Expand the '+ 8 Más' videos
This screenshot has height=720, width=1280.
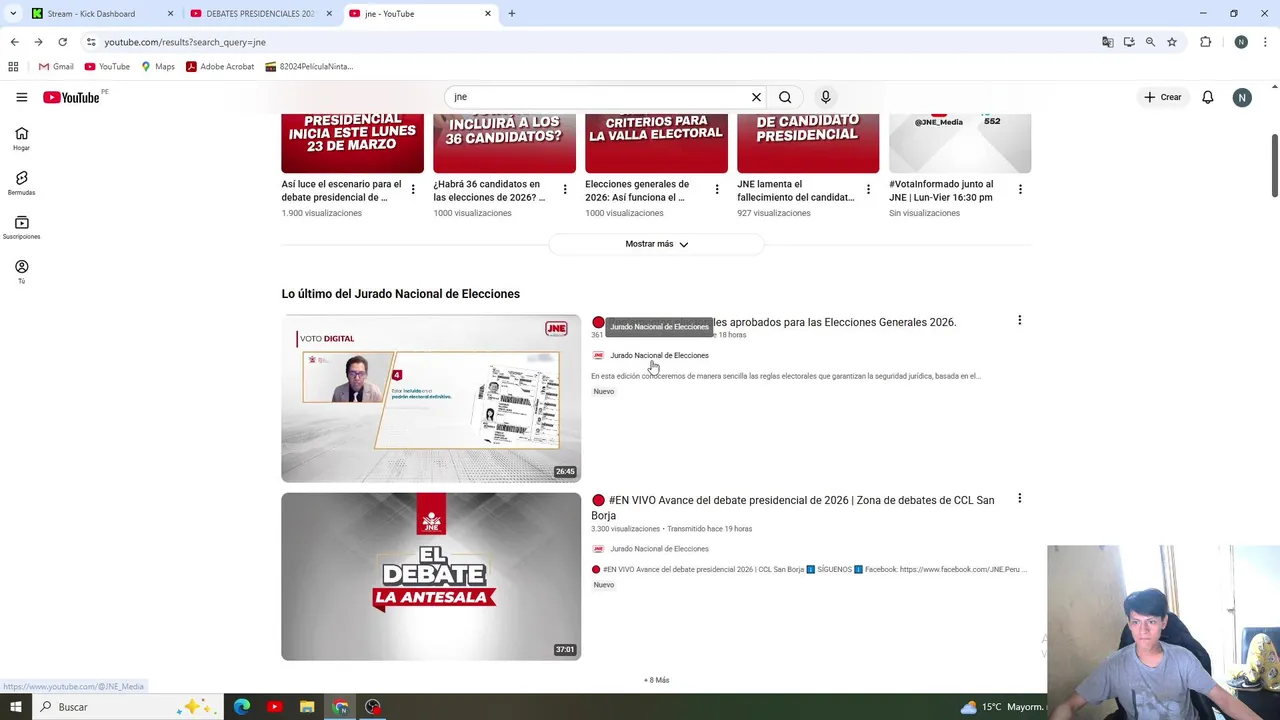point(656,680)
